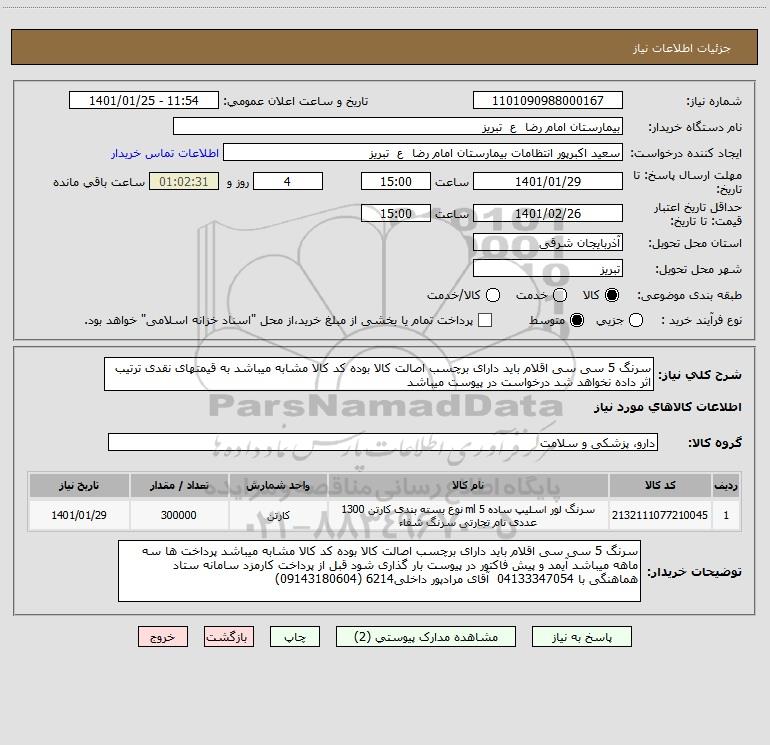Click the اطلاعات کالاهای مورد نیاز heading
The image size is (770, 745).
tap(667, 407)
